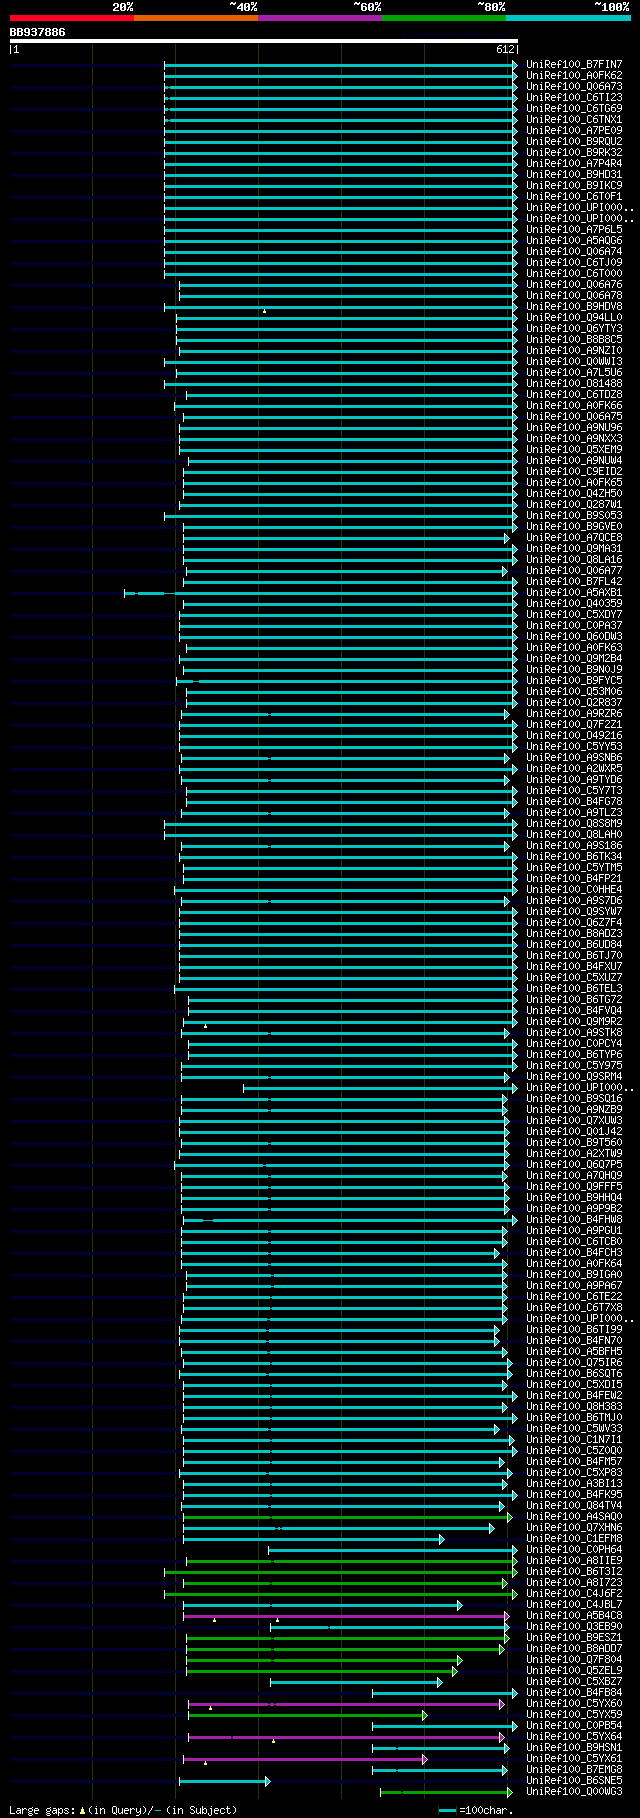
Task: Click UniRef100_C0PCY4 hit label
Action: (574, 1043)
